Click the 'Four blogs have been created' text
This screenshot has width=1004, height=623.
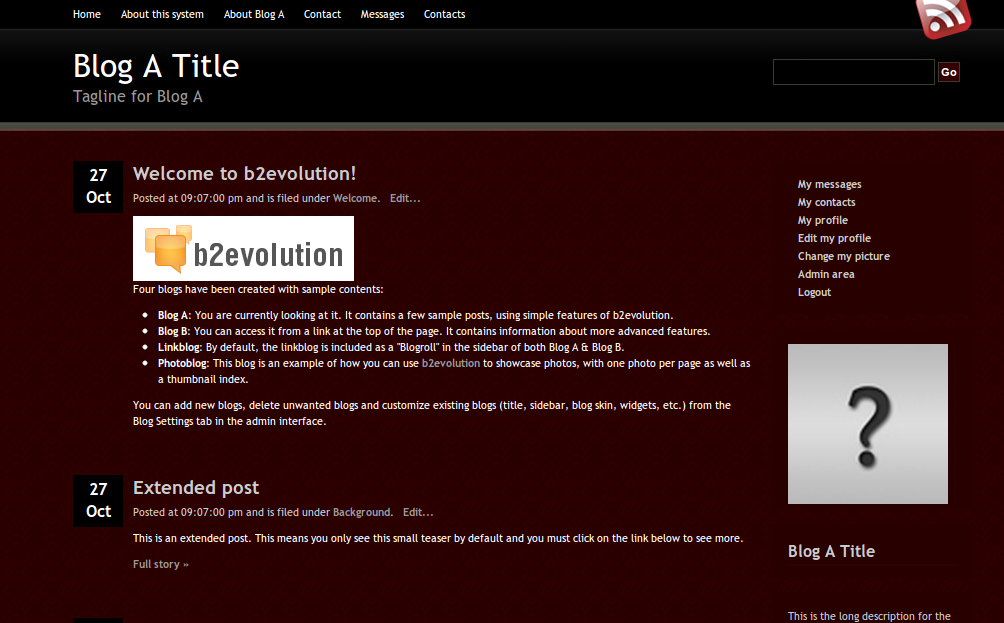point(258,289)
